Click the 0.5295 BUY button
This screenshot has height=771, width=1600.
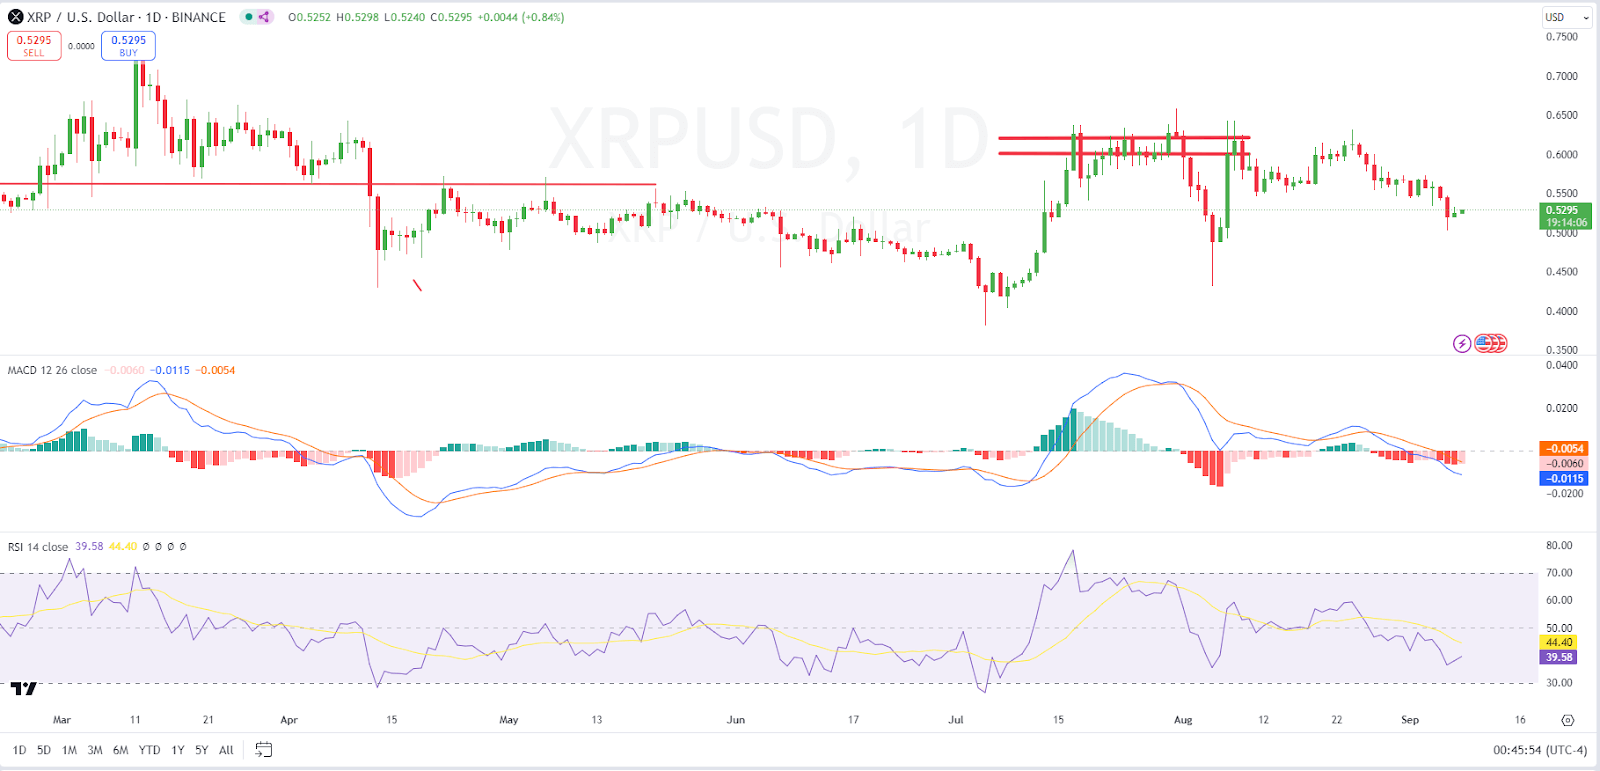tap(128, 46)
